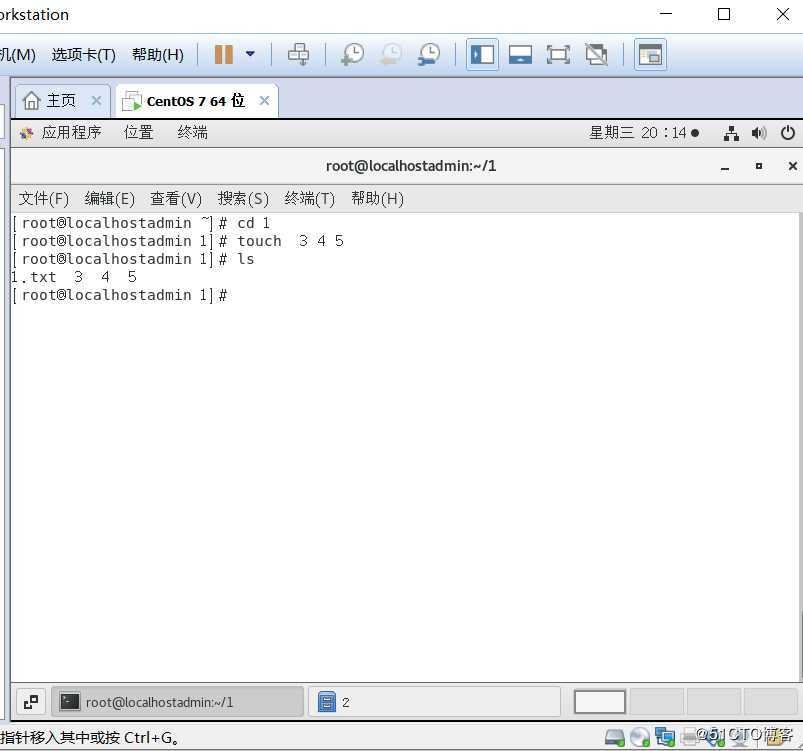This screenshot has height=751, width=803.
Task: Open the terminal 搜索(S) menu
Action: 243,198
